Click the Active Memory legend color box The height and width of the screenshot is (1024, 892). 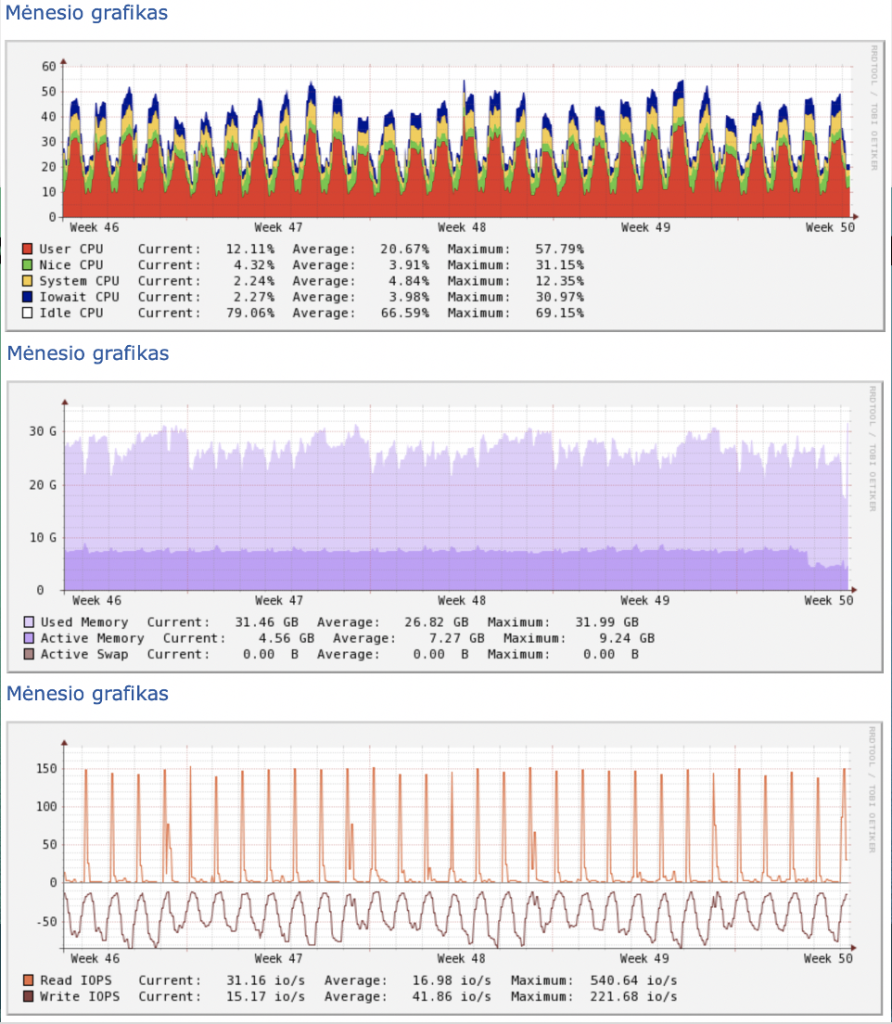pyautogui.click(x=28, y=638)
